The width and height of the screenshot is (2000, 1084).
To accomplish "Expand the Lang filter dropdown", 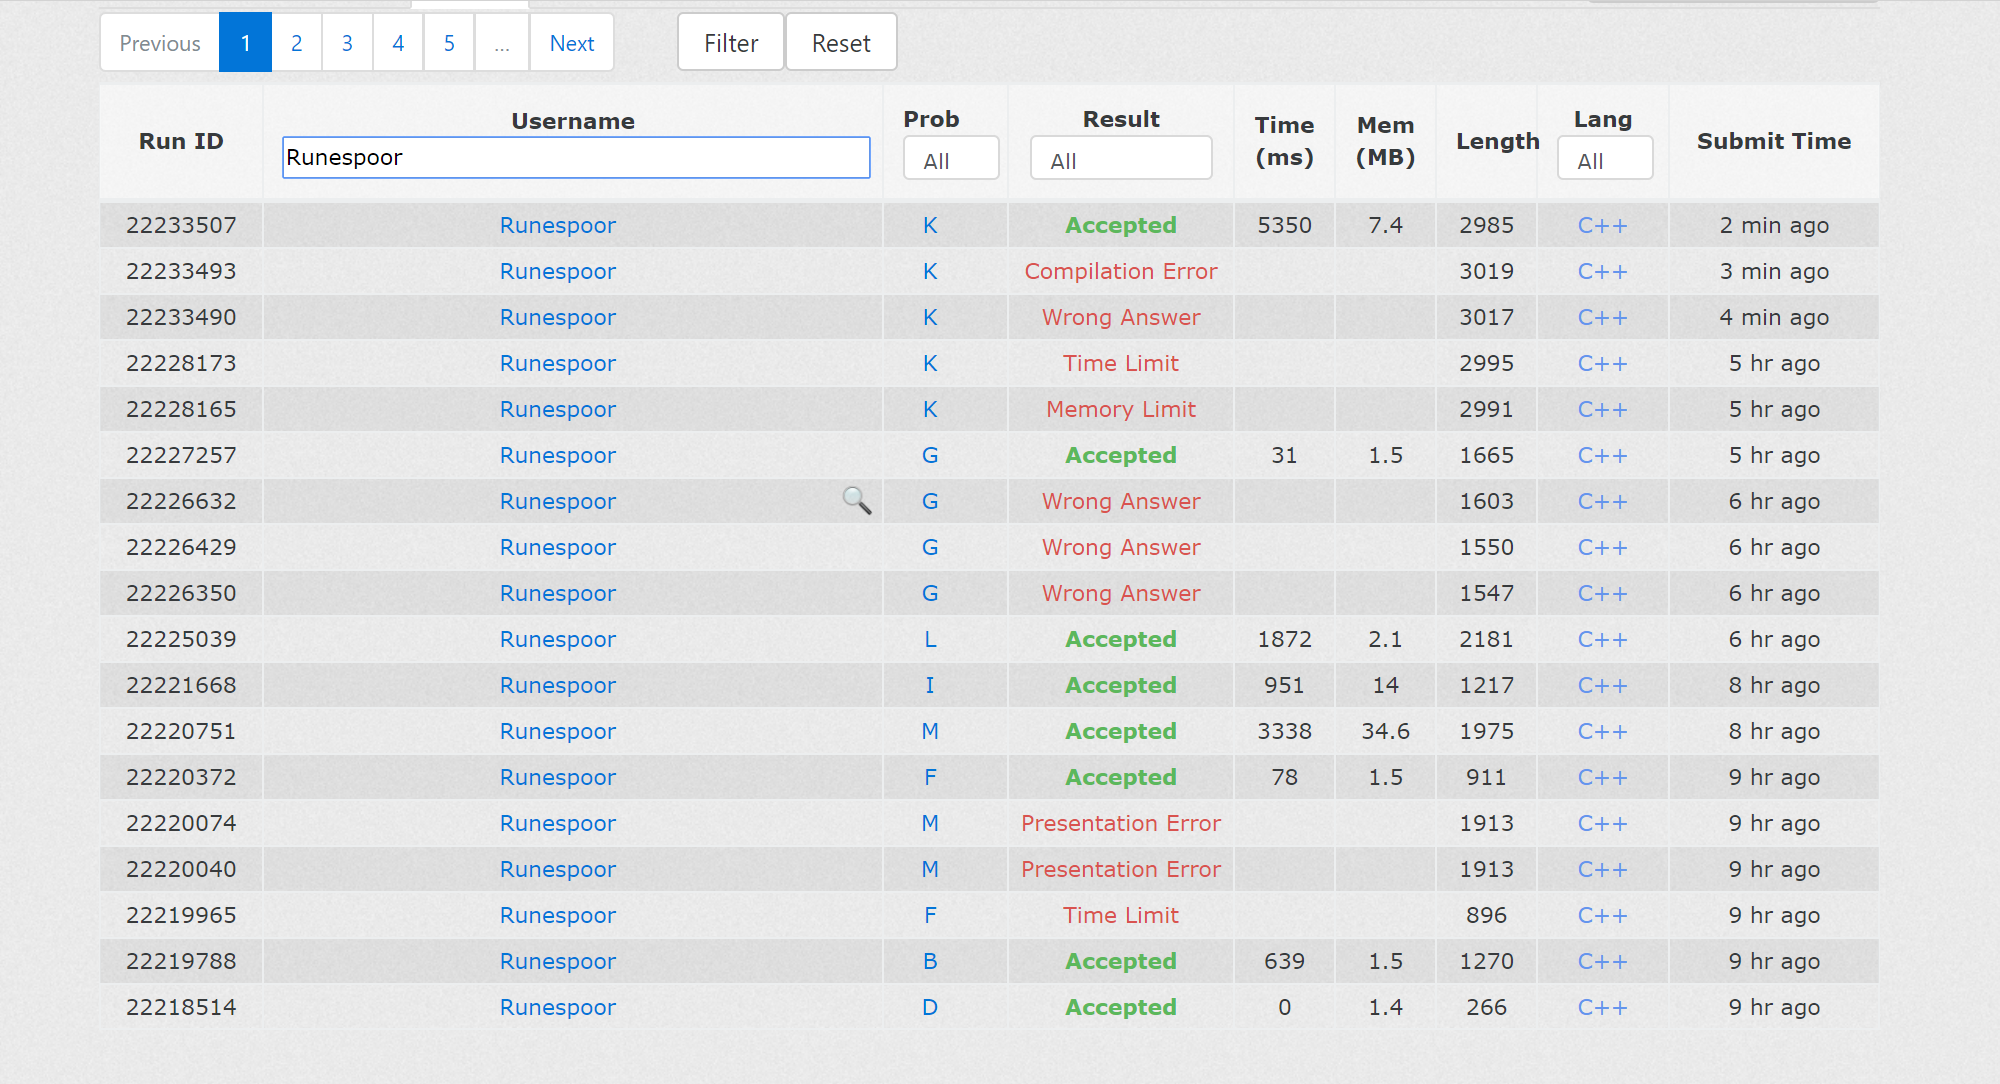I will point(1604,160).
